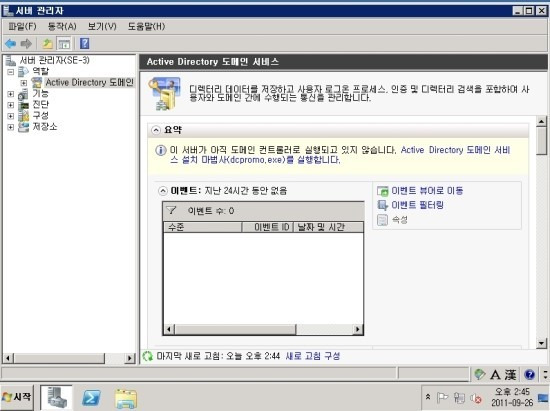The image size is (550, 411).
Task: Expand the 저장소 tree node
Action: click(x=11, y=127)
